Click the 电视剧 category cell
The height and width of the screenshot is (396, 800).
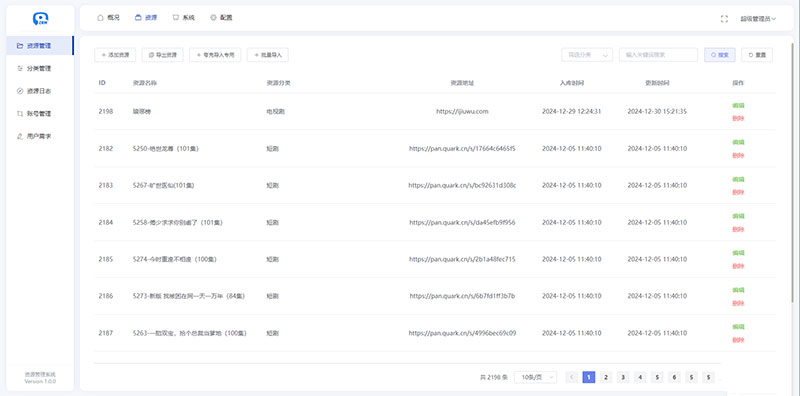(x=276, y=111)
